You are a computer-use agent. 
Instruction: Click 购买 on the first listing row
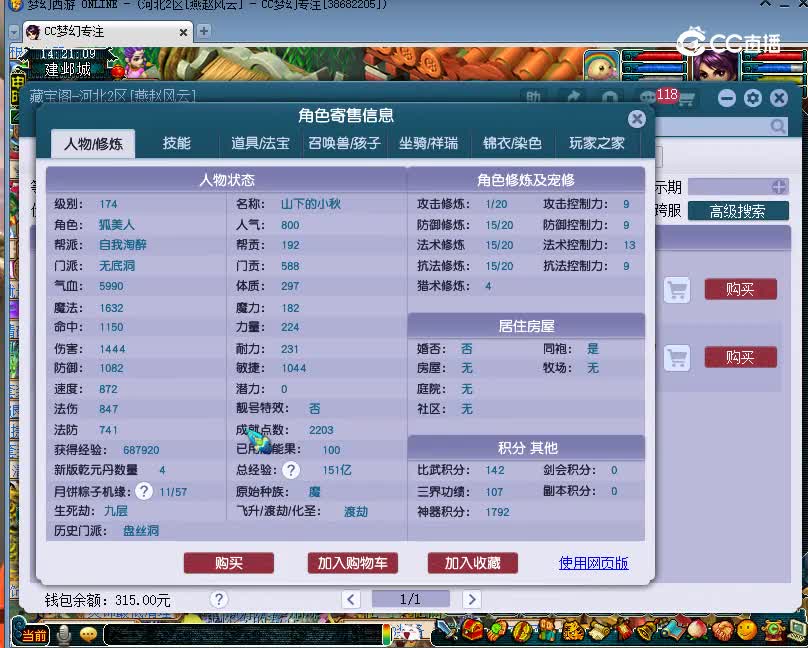point(740,289)
